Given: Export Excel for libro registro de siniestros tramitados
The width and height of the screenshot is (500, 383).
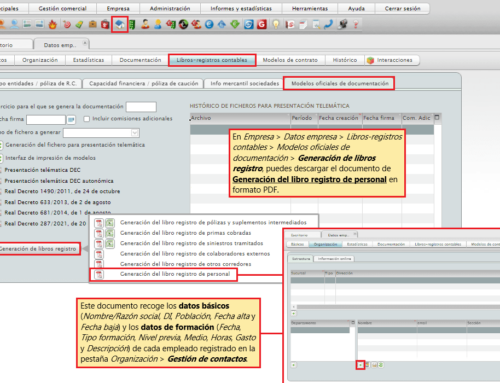Looking at the screenshot, I should click(110, 243).
